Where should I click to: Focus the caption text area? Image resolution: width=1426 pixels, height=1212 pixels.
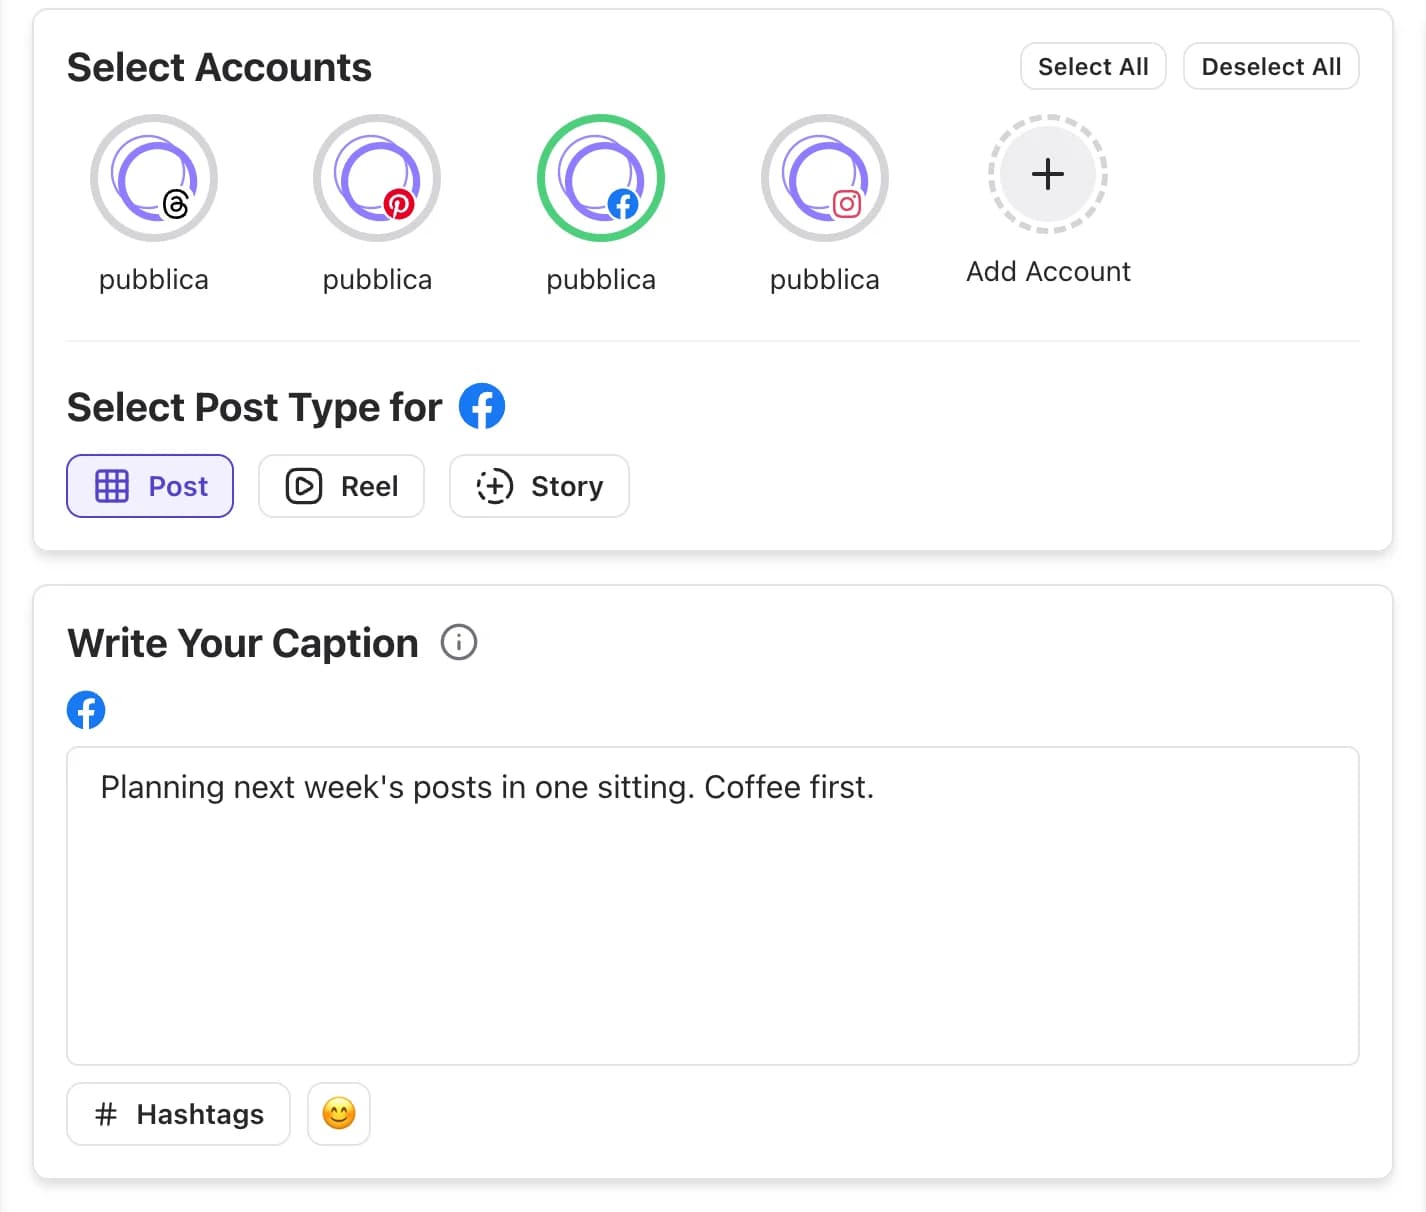click(713, 906)
